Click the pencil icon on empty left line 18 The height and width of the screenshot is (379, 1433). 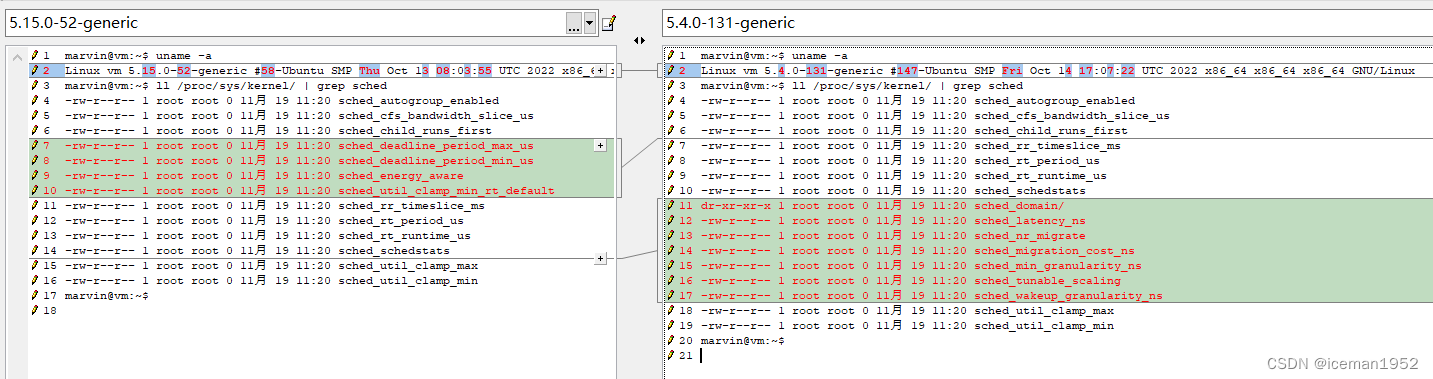click(x=35, y=311)
